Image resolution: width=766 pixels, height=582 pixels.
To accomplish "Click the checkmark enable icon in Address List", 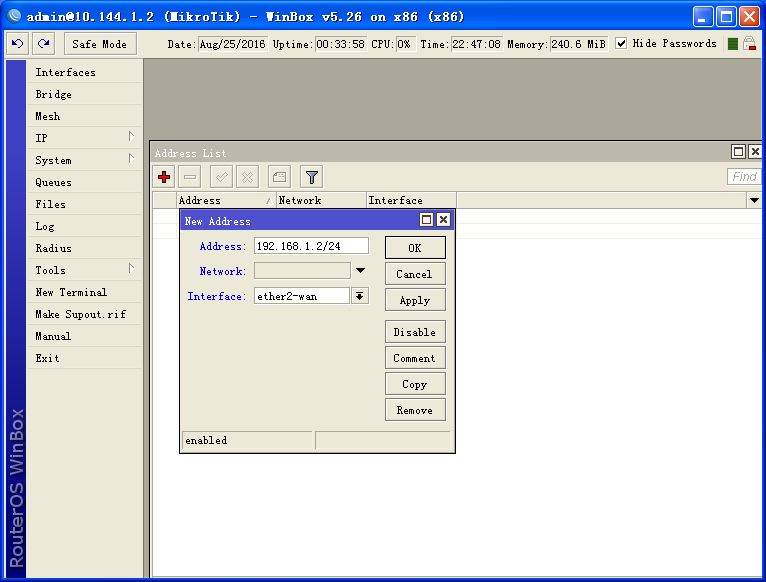I will (221, 177).
